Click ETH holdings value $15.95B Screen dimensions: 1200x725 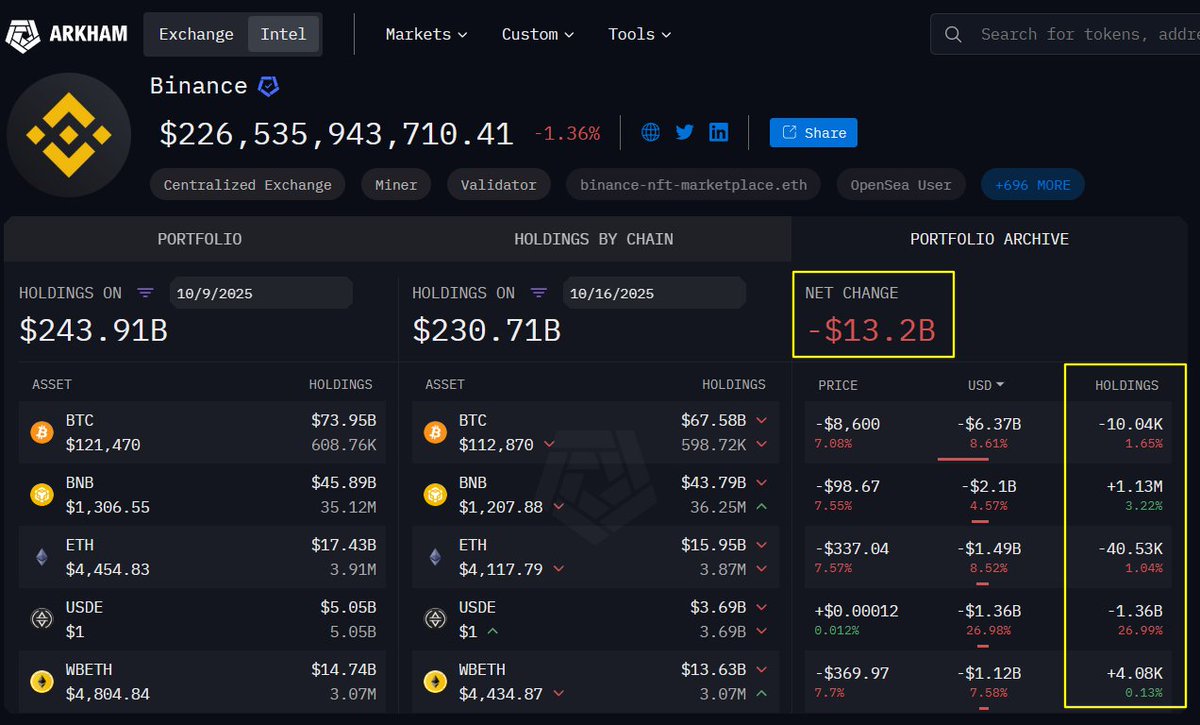[x=715, y=545]
